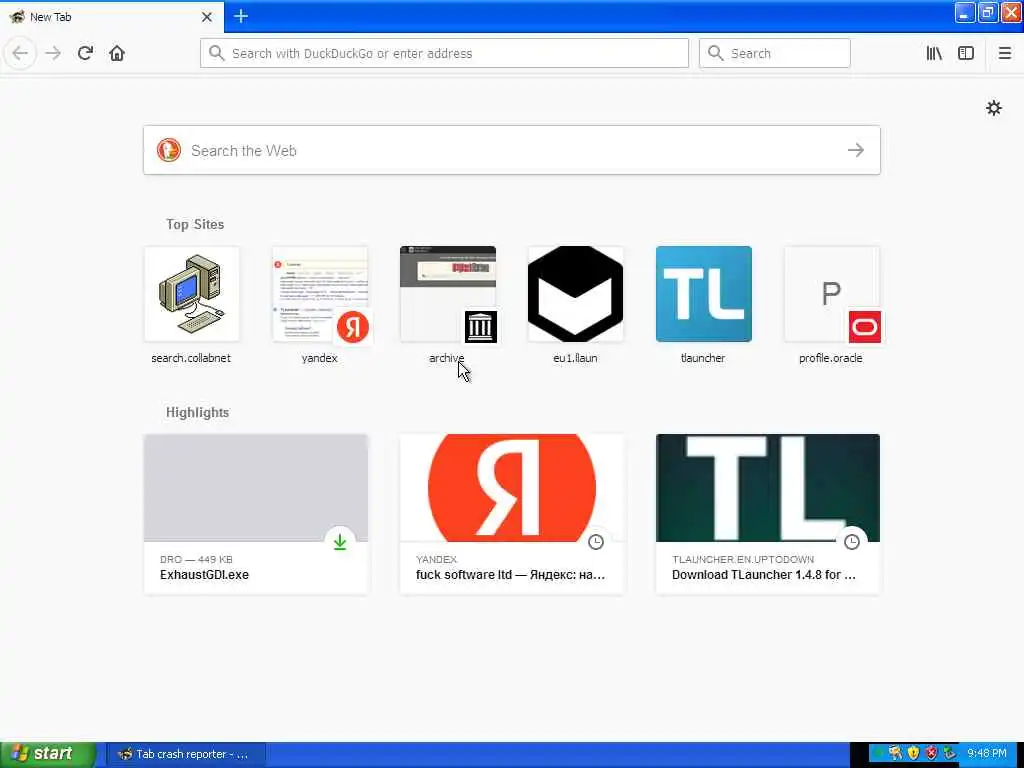Screen dimensions: 1024x768
Task: Go forward using the forward arrow
Action: [54, 53]
